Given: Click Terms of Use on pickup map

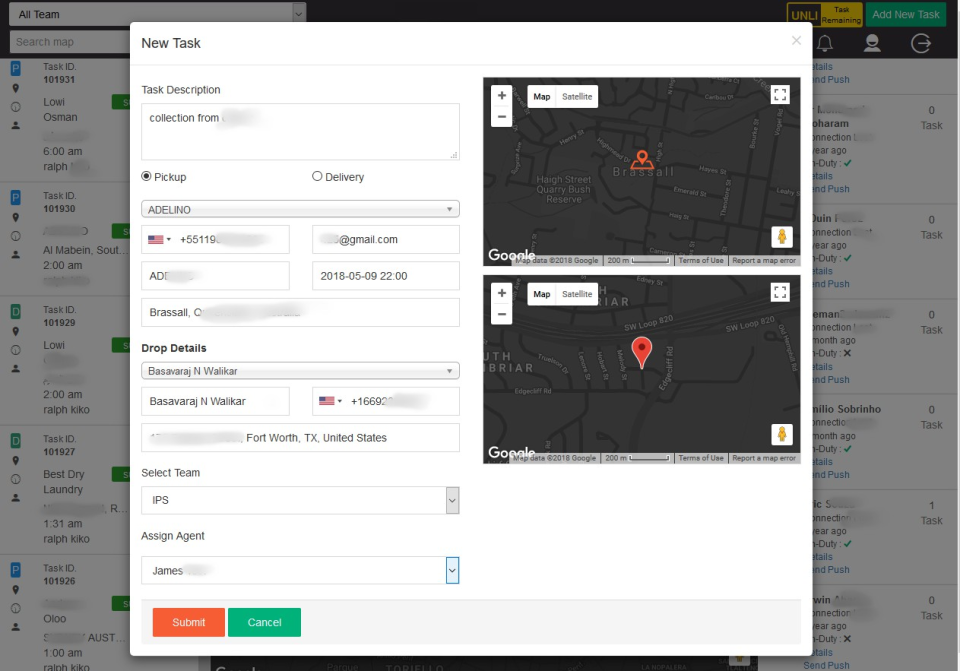Looking at the screenshot, I should coord(700,260).
